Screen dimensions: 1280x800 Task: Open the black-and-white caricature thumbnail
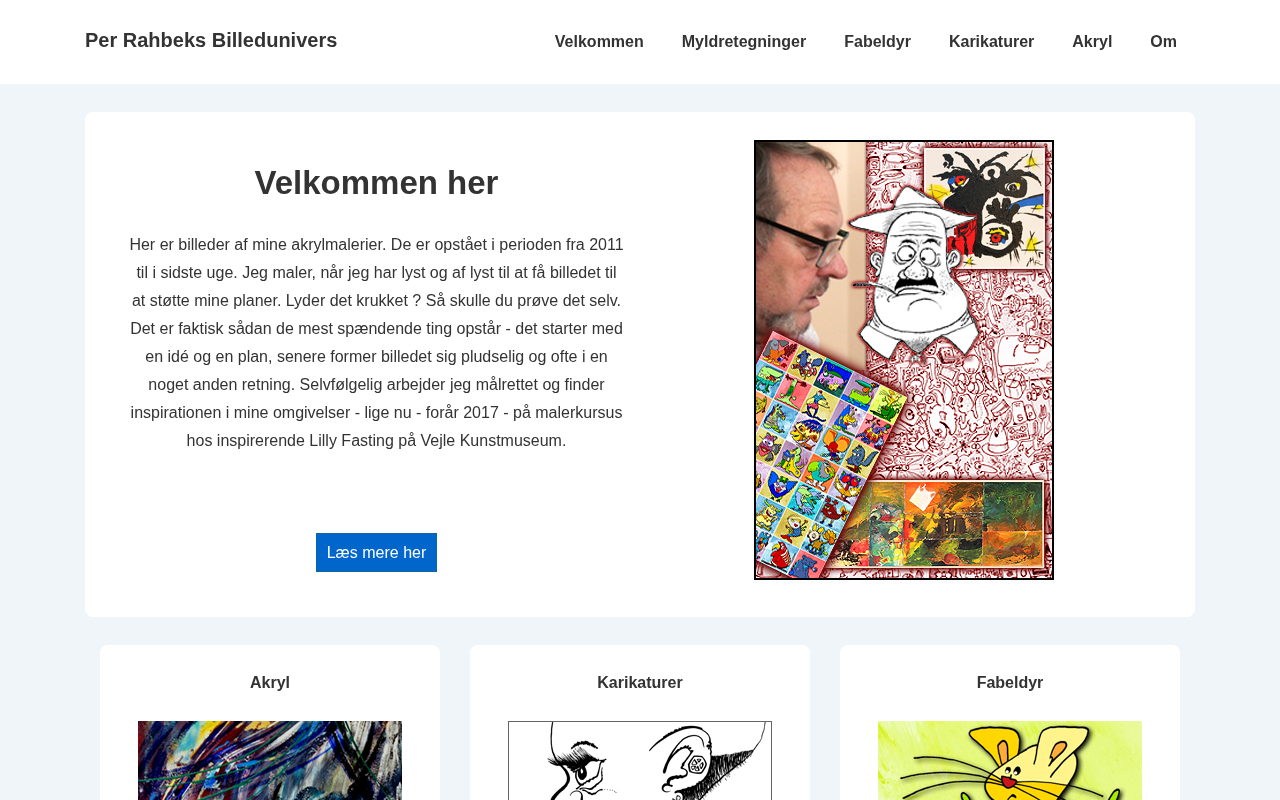point(640,760)
